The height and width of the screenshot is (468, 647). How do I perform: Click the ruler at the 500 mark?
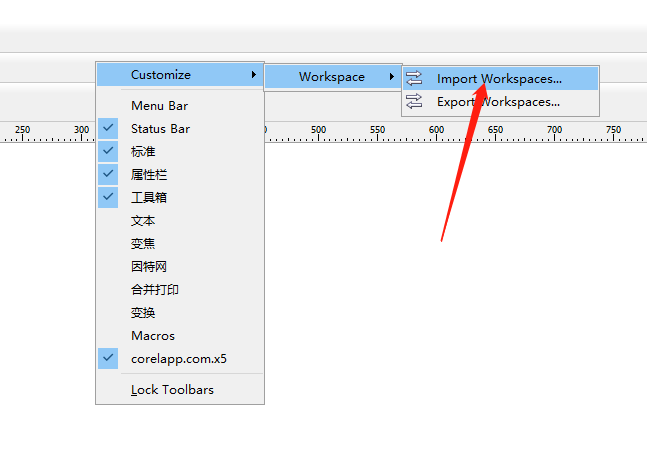[x=318, y=130]
